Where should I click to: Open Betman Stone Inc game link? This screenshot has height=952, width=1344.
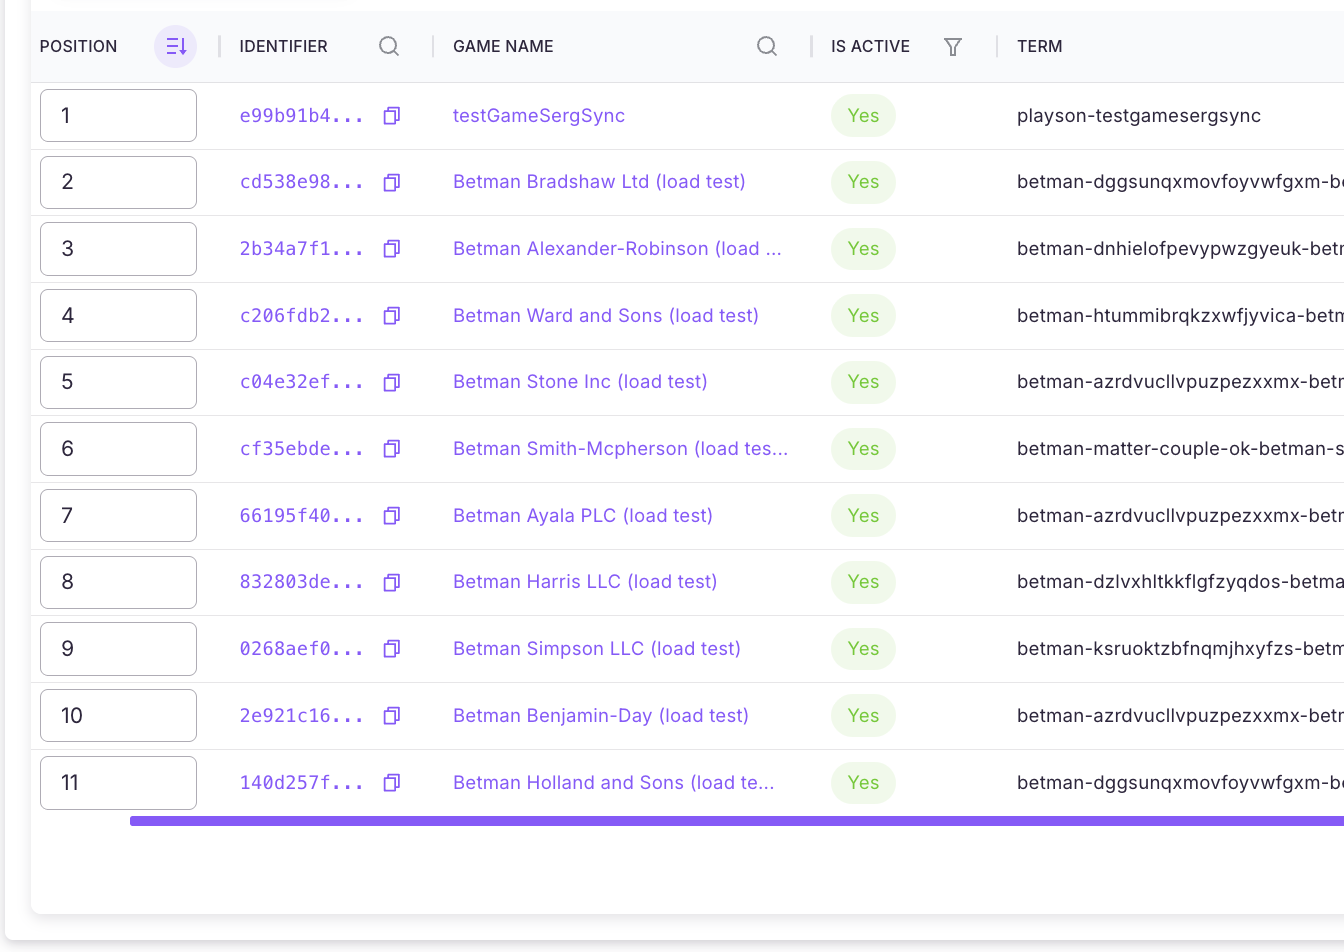[580, 382]
